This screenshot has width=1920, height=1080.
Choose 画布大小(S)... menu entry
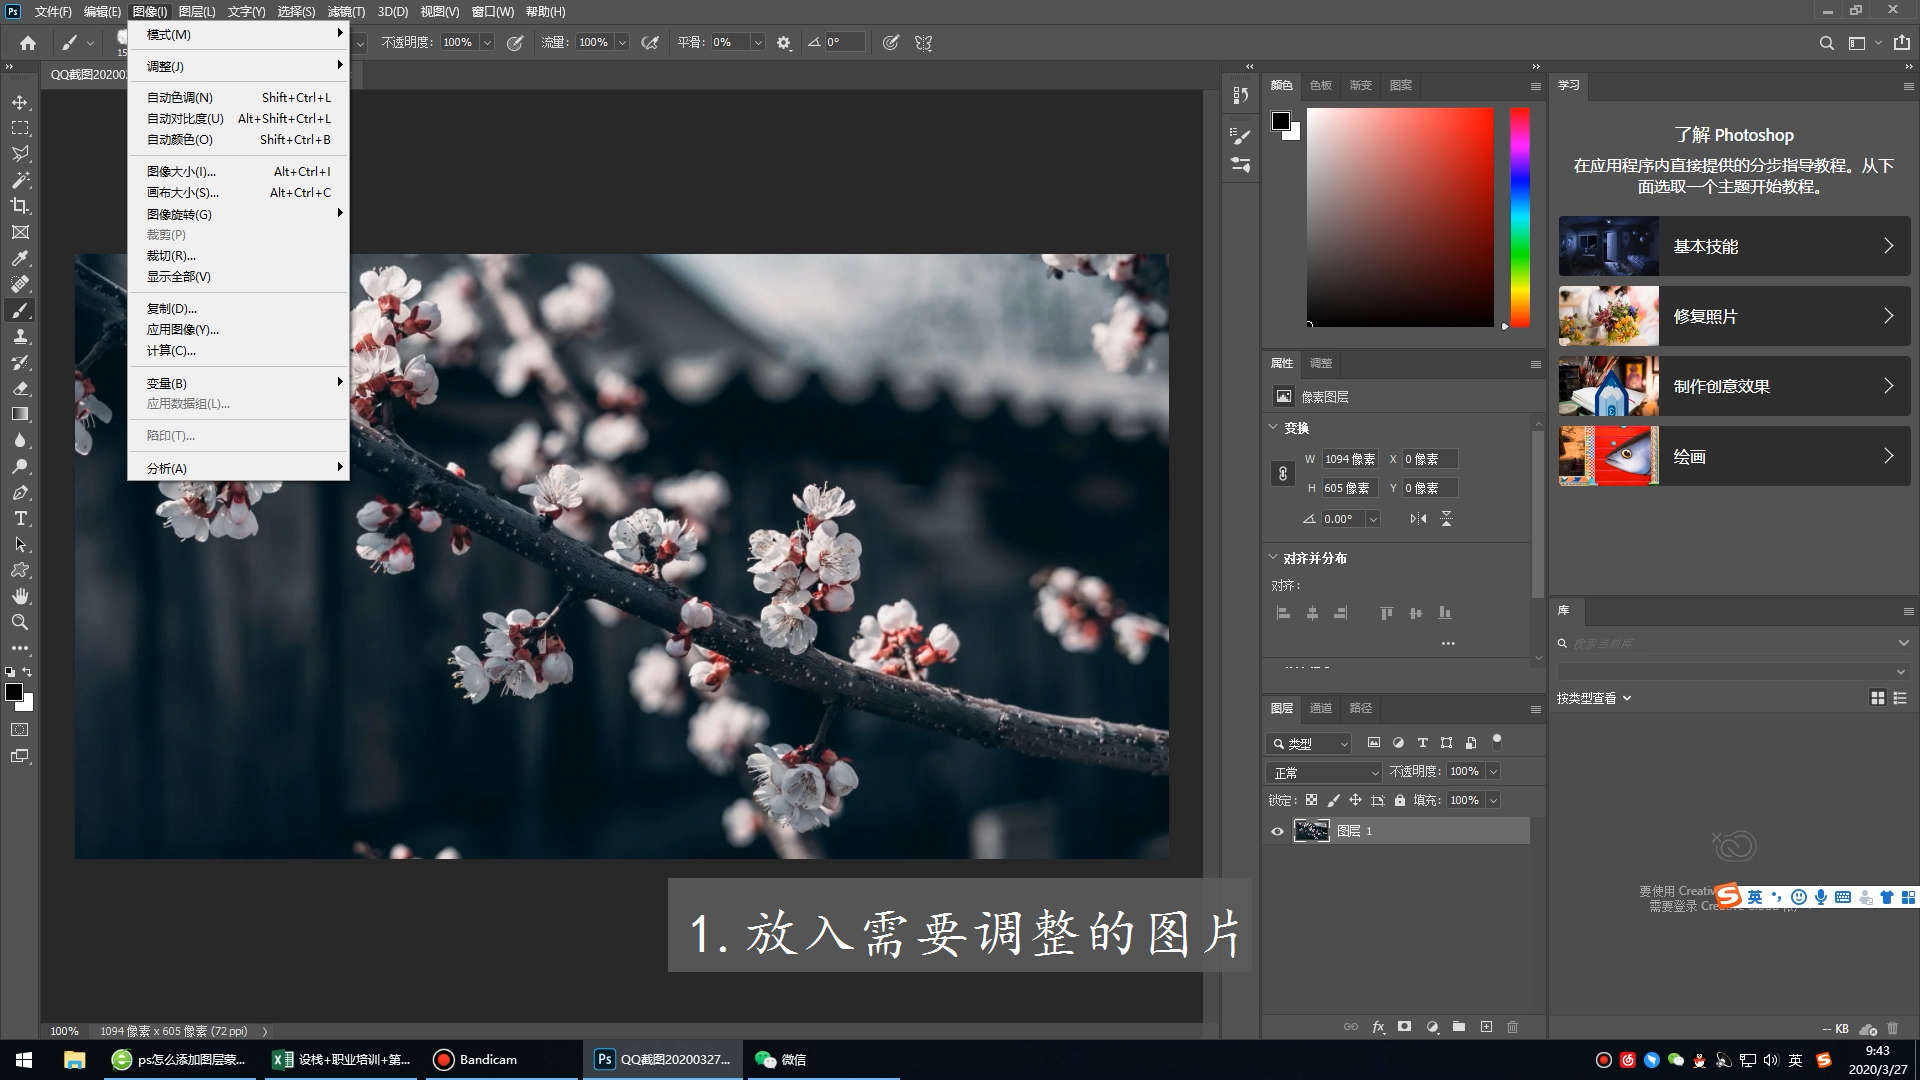238,192
